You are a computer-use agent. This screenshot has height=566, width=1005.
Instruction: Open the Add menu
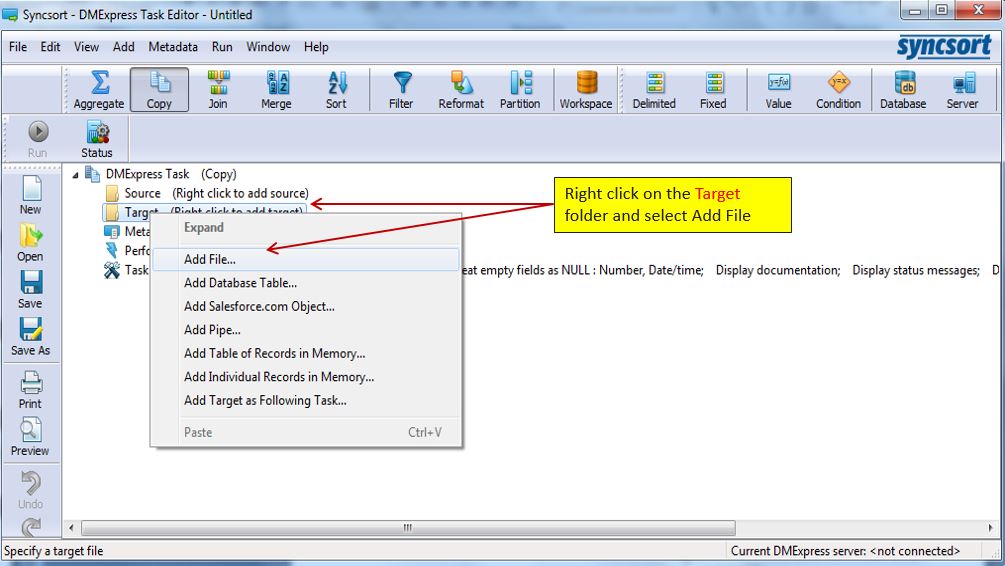pos(124,47)
